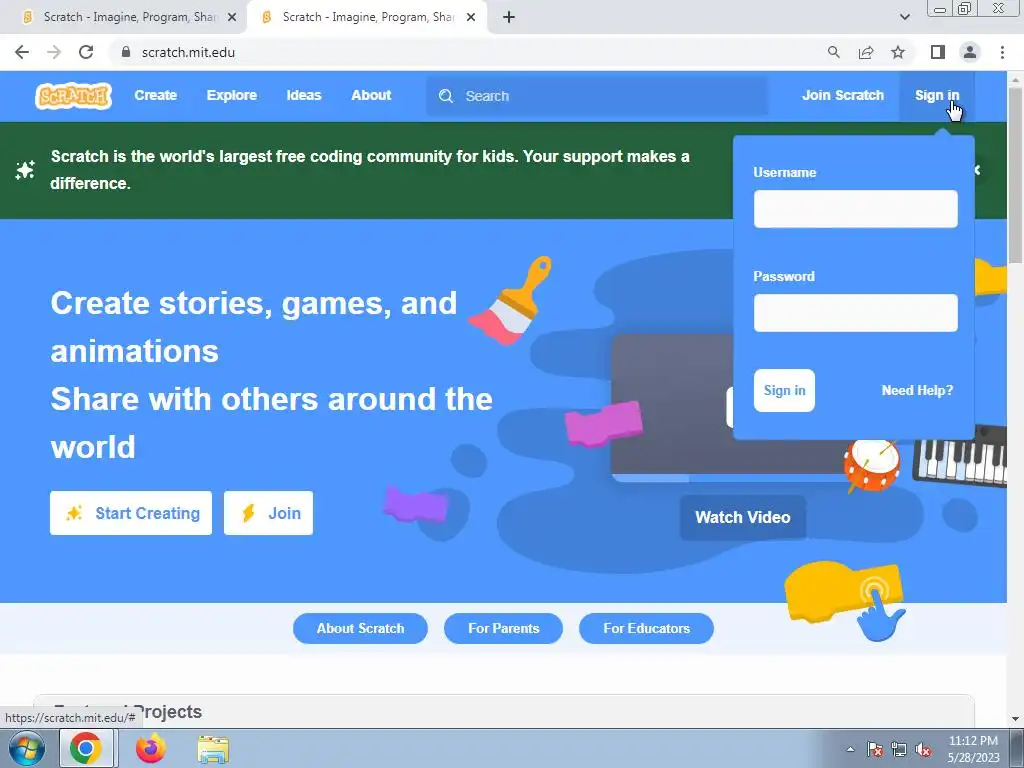Screen dimensions: 1024x768
Task: Open the Chrome profile icon
Action: point(970,52)
